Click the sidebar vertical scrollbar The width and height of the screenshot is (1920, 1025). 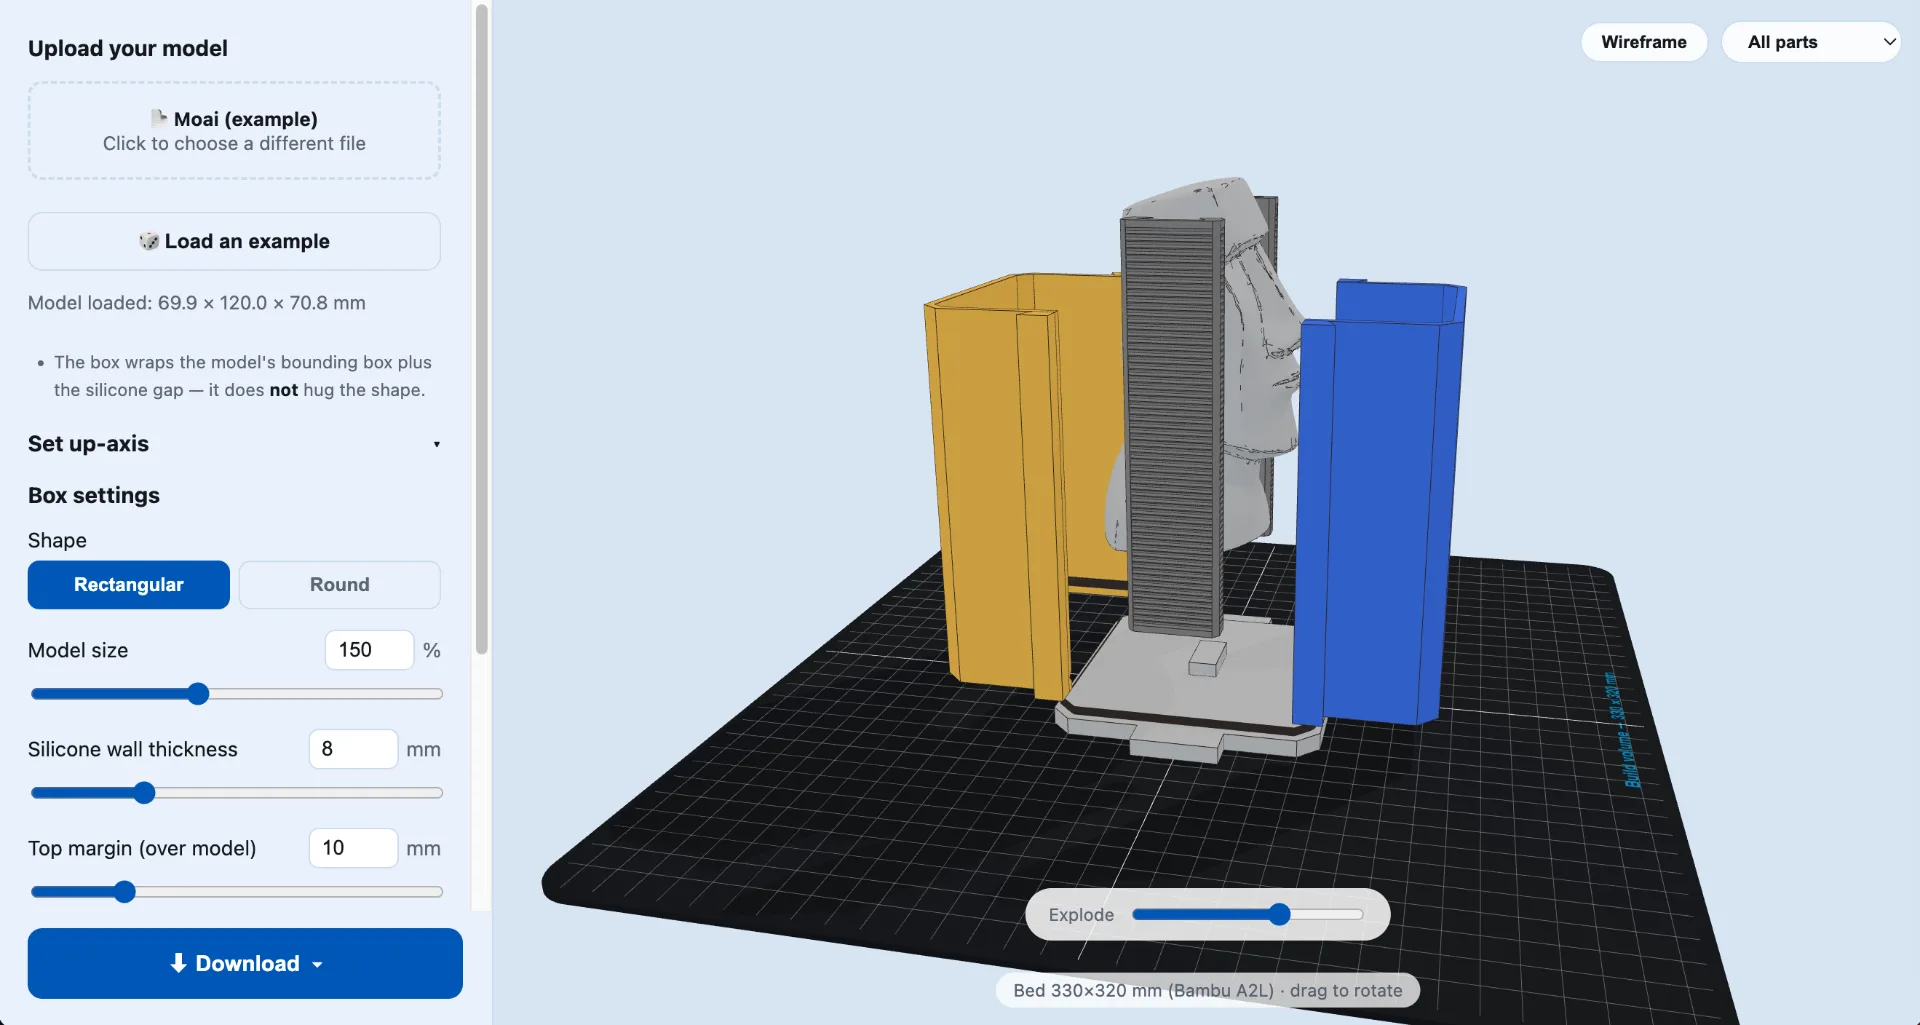pos(481,330)
